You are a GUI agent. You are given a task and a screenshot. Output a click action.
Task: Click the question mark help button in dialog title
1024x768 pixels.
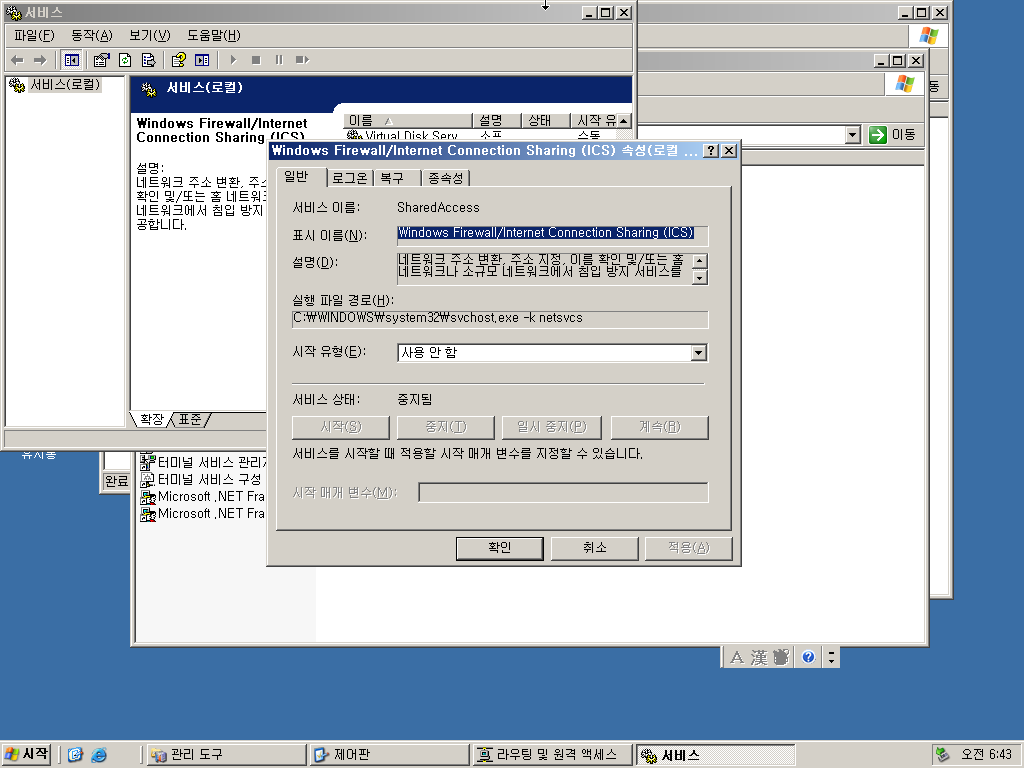click(711, 151)
